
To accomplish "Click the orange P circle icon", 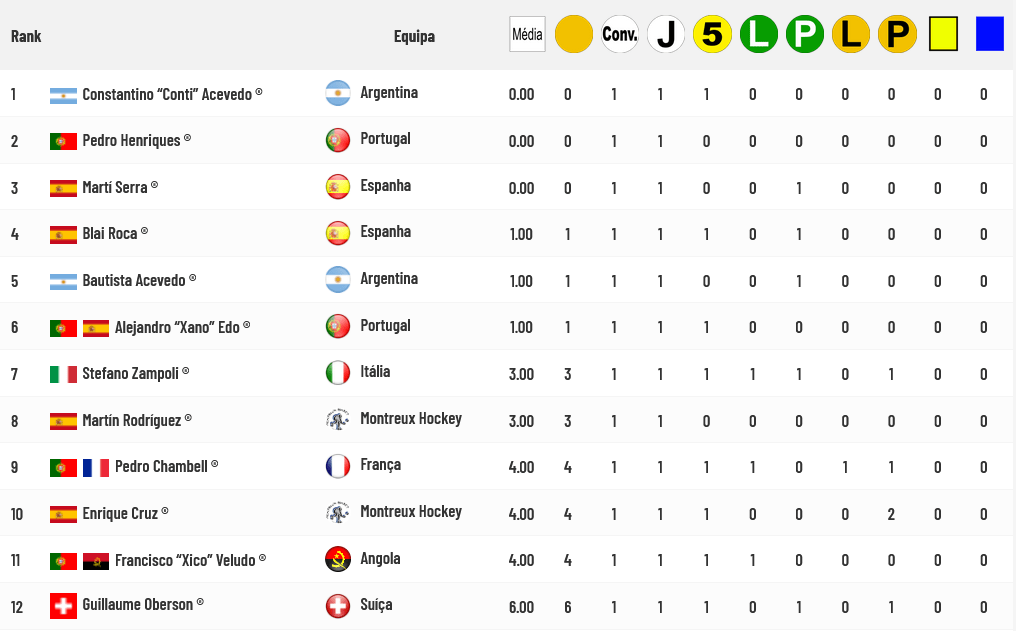I will pos(897,34).
